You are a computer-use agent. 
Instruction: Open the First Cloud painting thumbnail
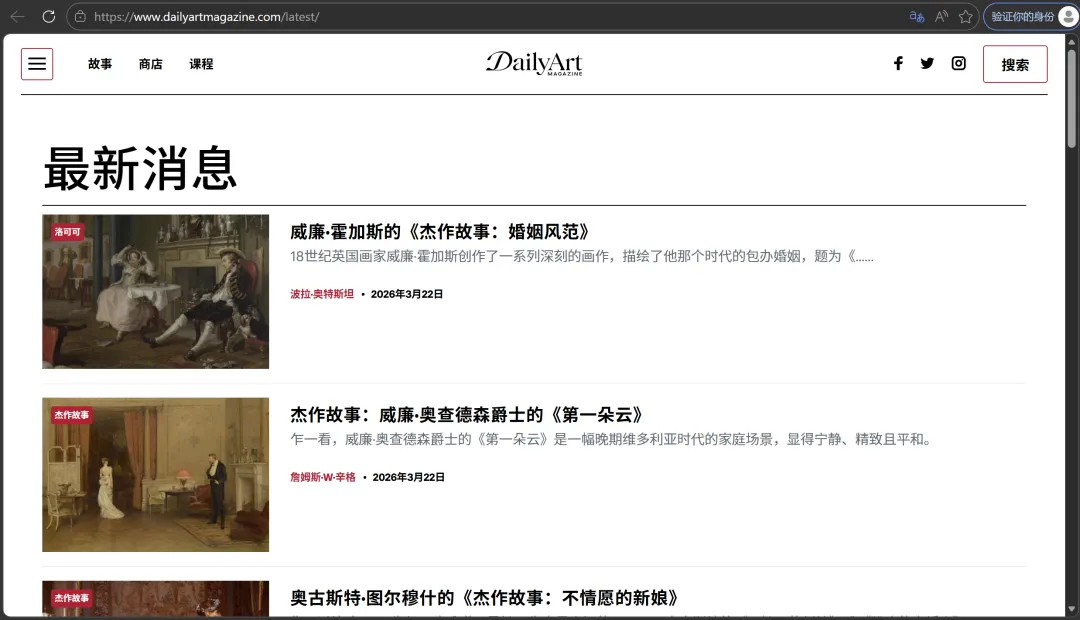click(156, 475)
